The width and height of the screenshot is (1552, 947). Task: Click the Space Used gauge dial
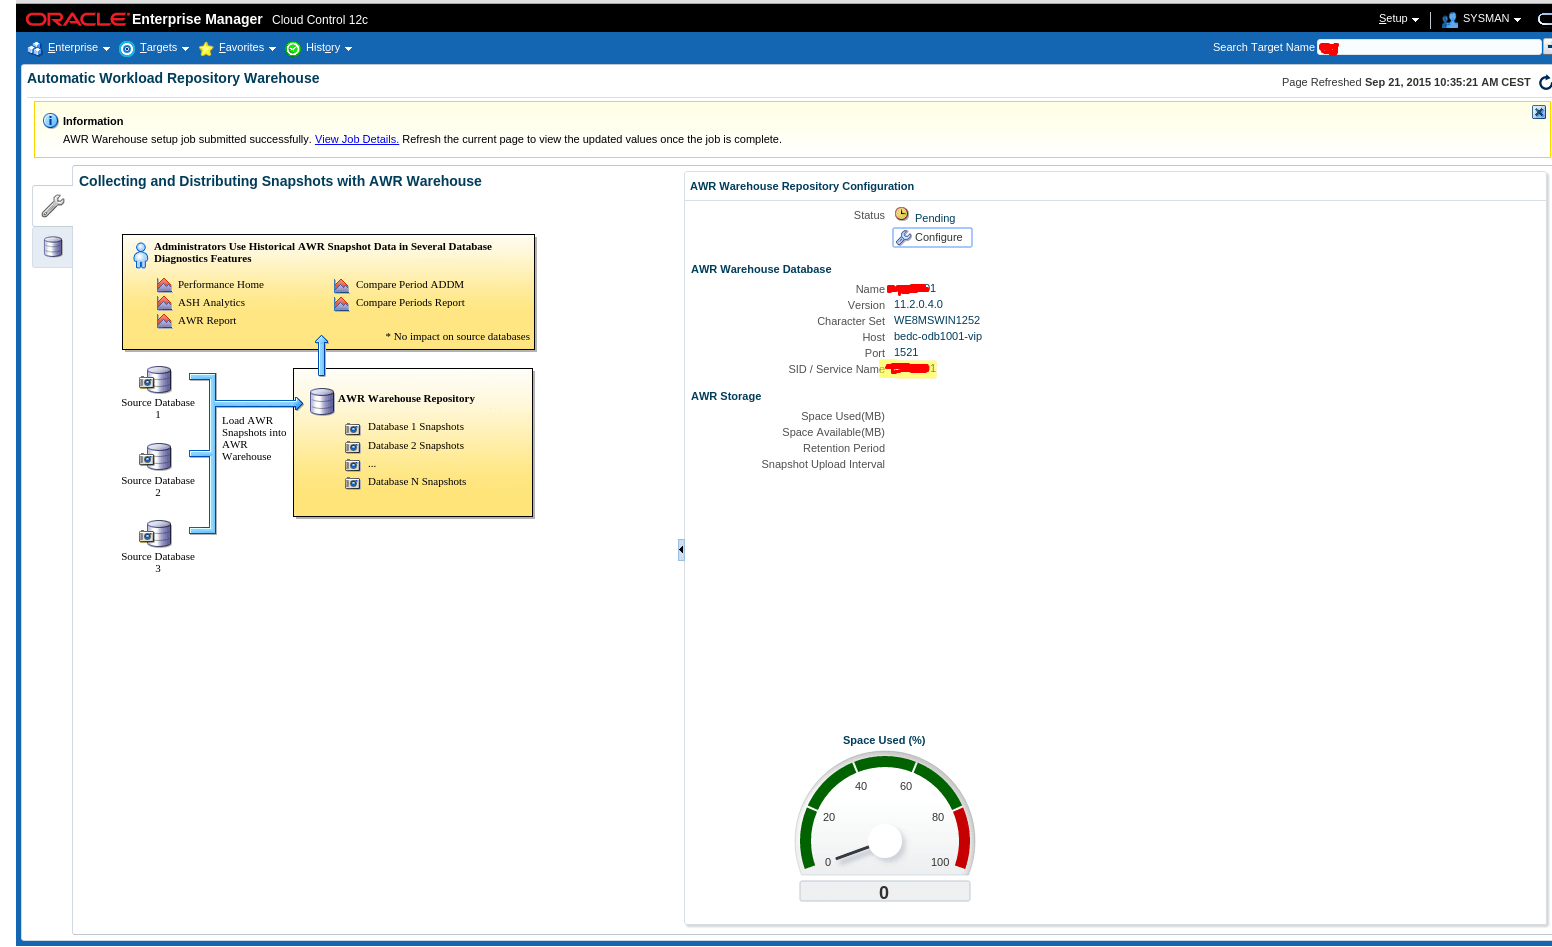(884, 816)
